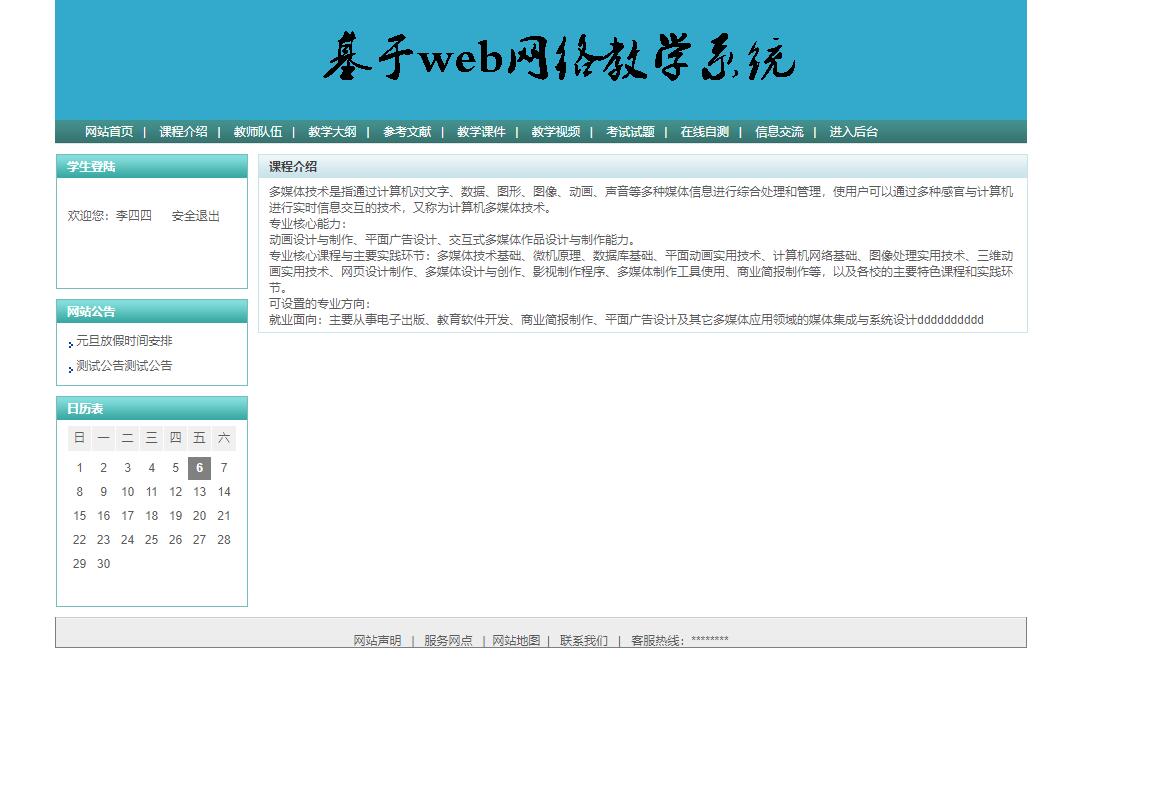Open the 课程介绍 menu item
This screenshot has width=1169, height=792.
tap(182, 131)
